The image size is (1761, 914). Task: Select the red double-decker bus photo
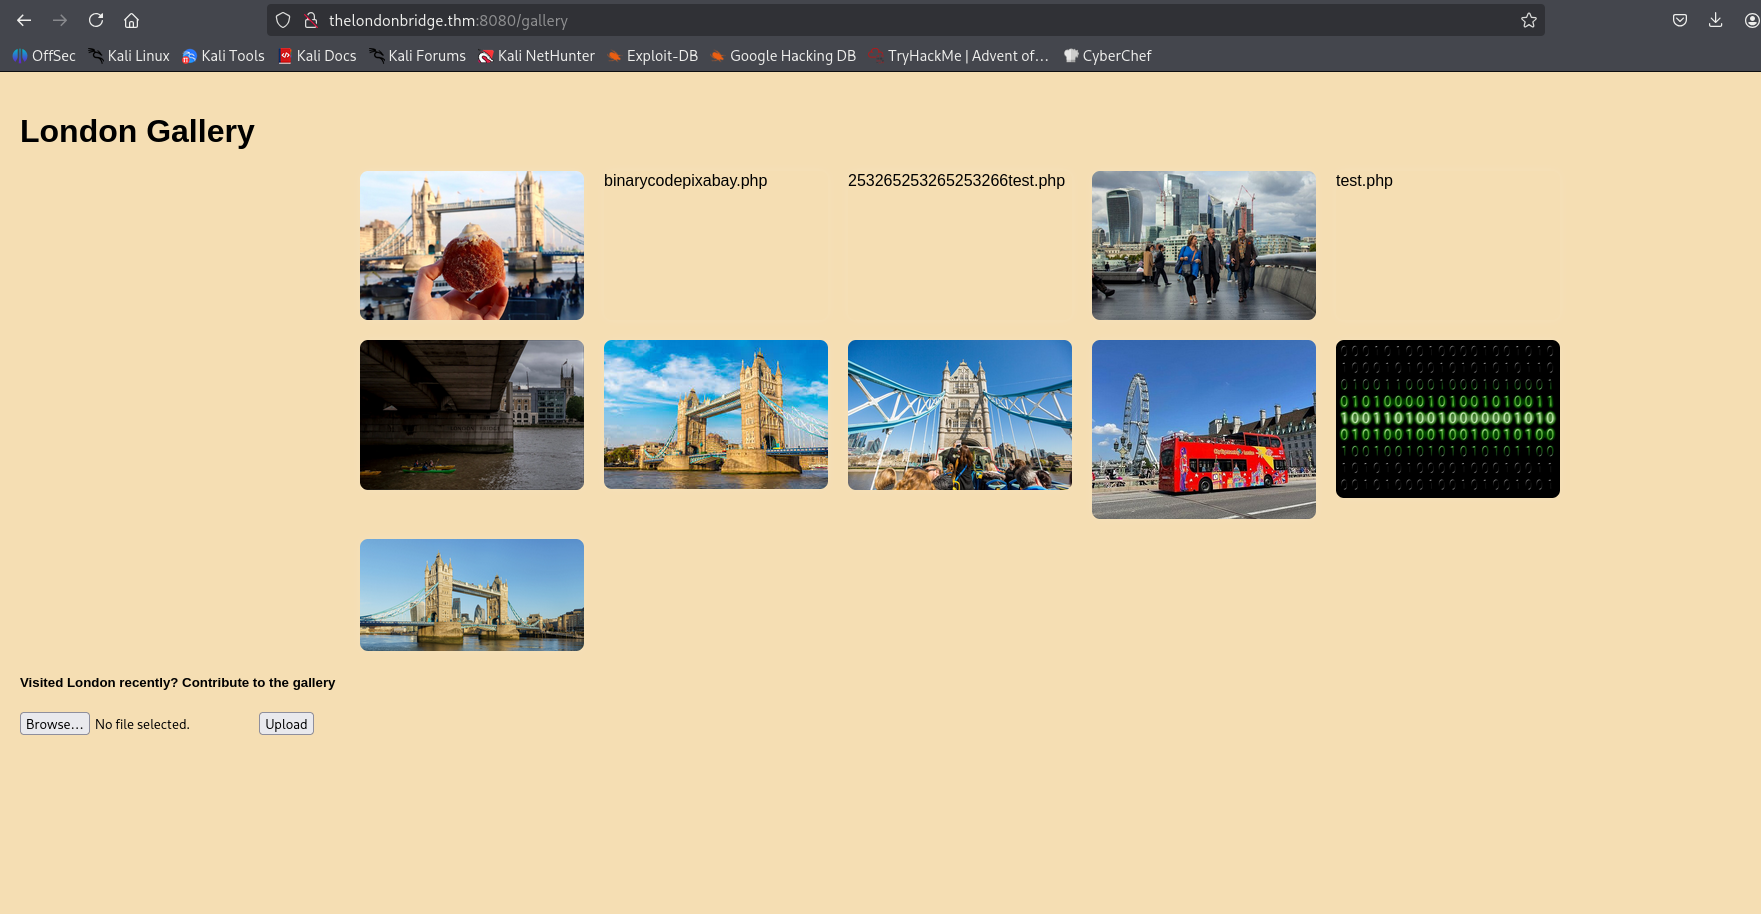click(1203, 429)
